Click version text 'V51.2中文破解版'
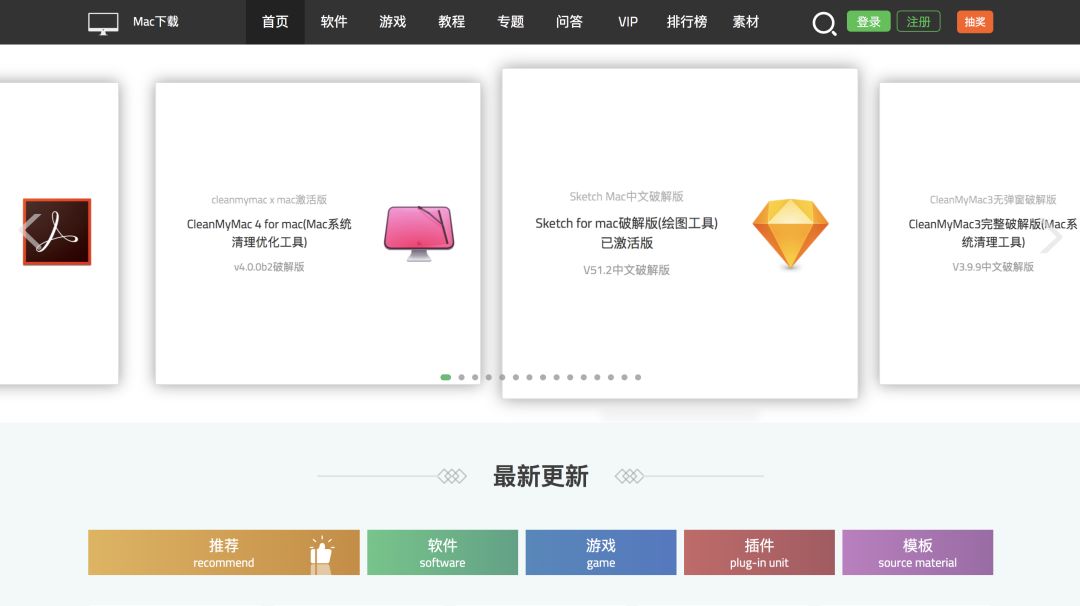Image resolution: width=1080 pixels, height=606 pixels. (627, 270)
